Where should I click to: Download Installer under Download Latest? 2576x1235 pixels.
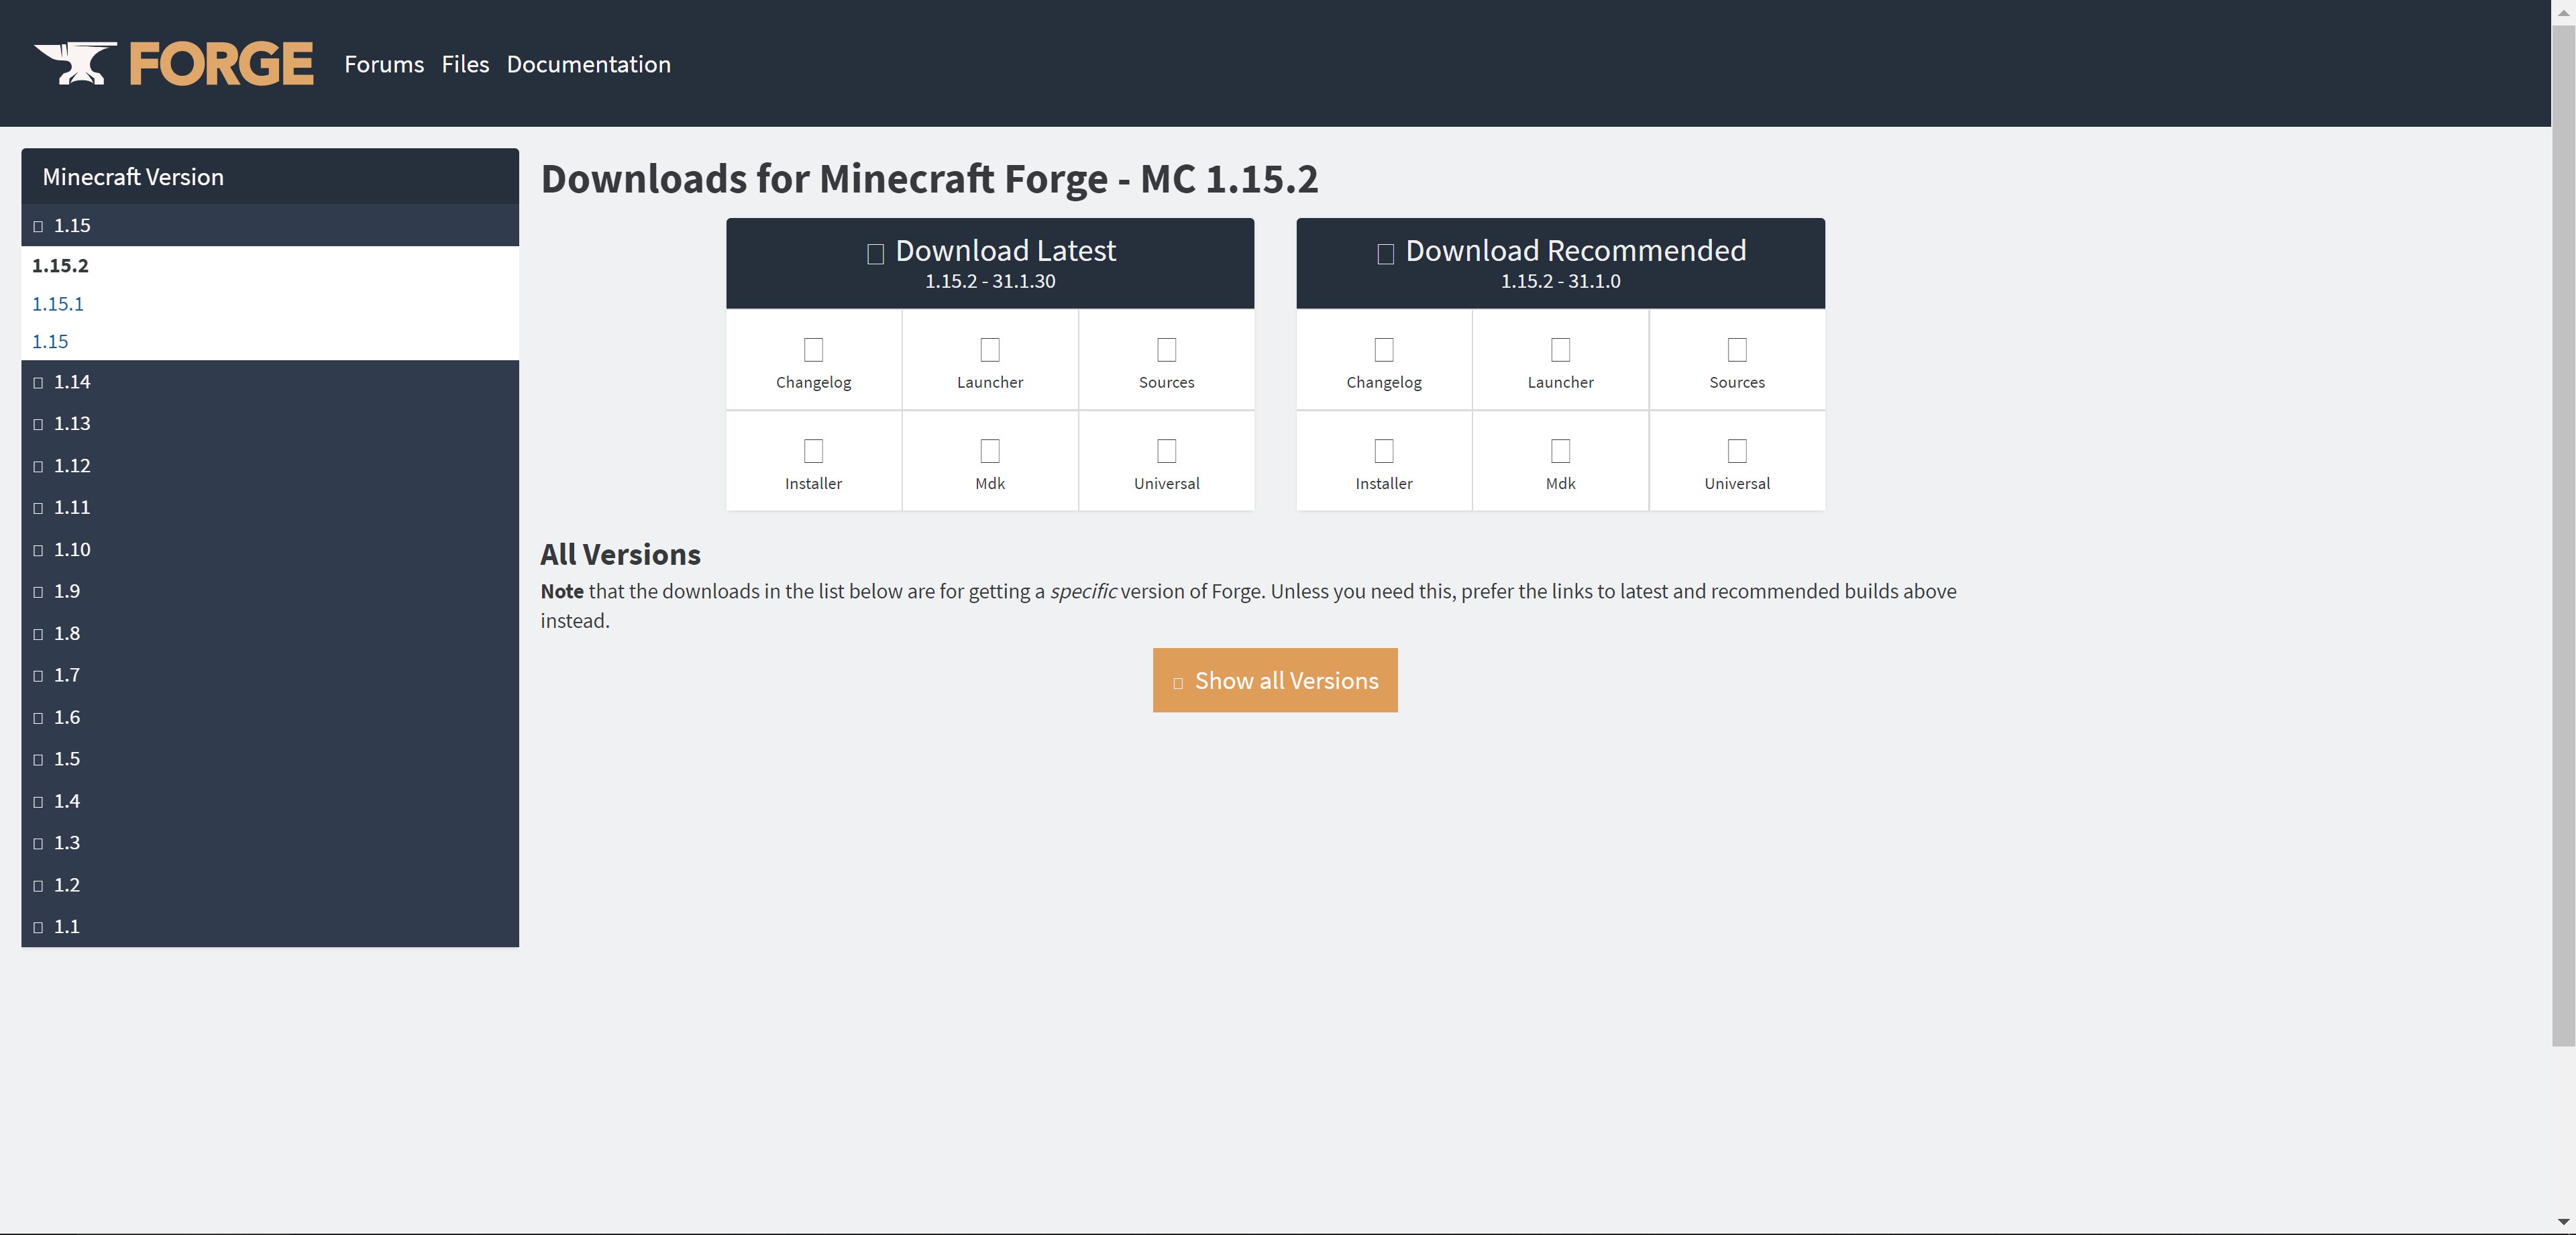tap(813, 461)
